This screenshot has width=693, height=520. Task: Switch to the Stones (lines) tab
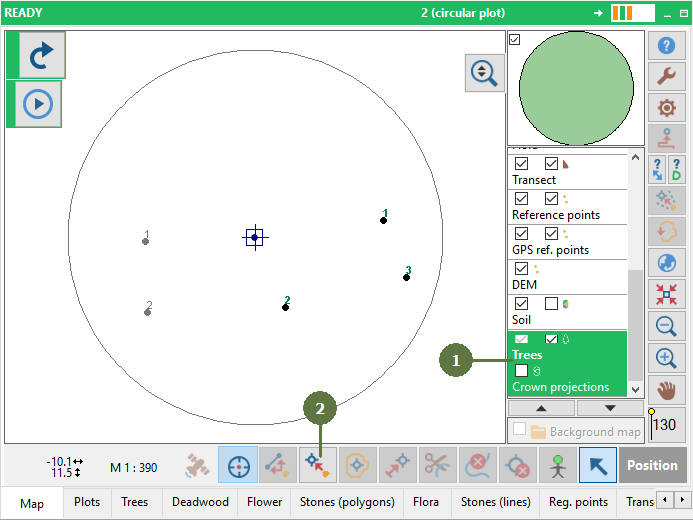click(496, 502)
